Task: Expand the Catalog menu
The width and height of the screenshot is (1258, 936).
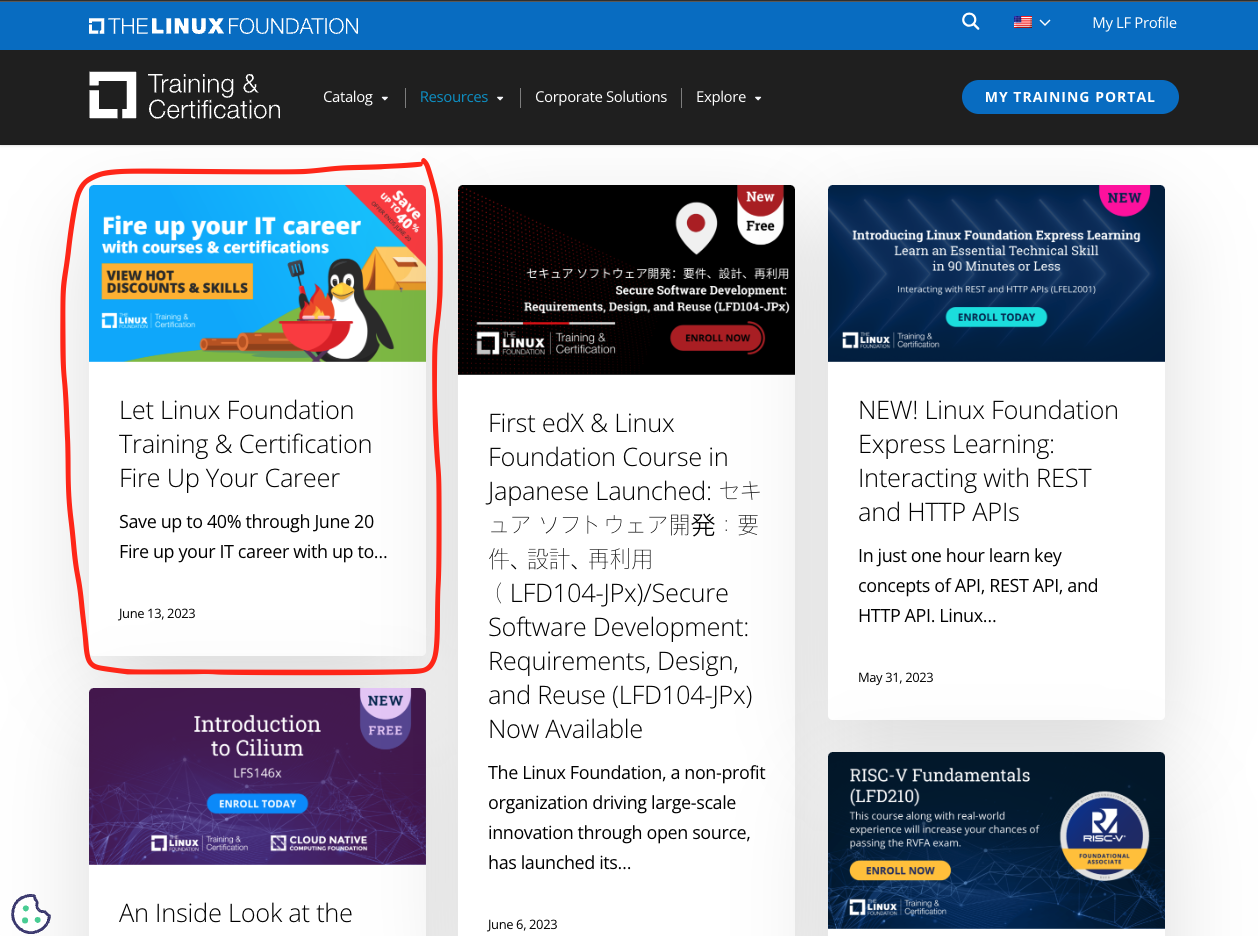Action: point(355,97)
